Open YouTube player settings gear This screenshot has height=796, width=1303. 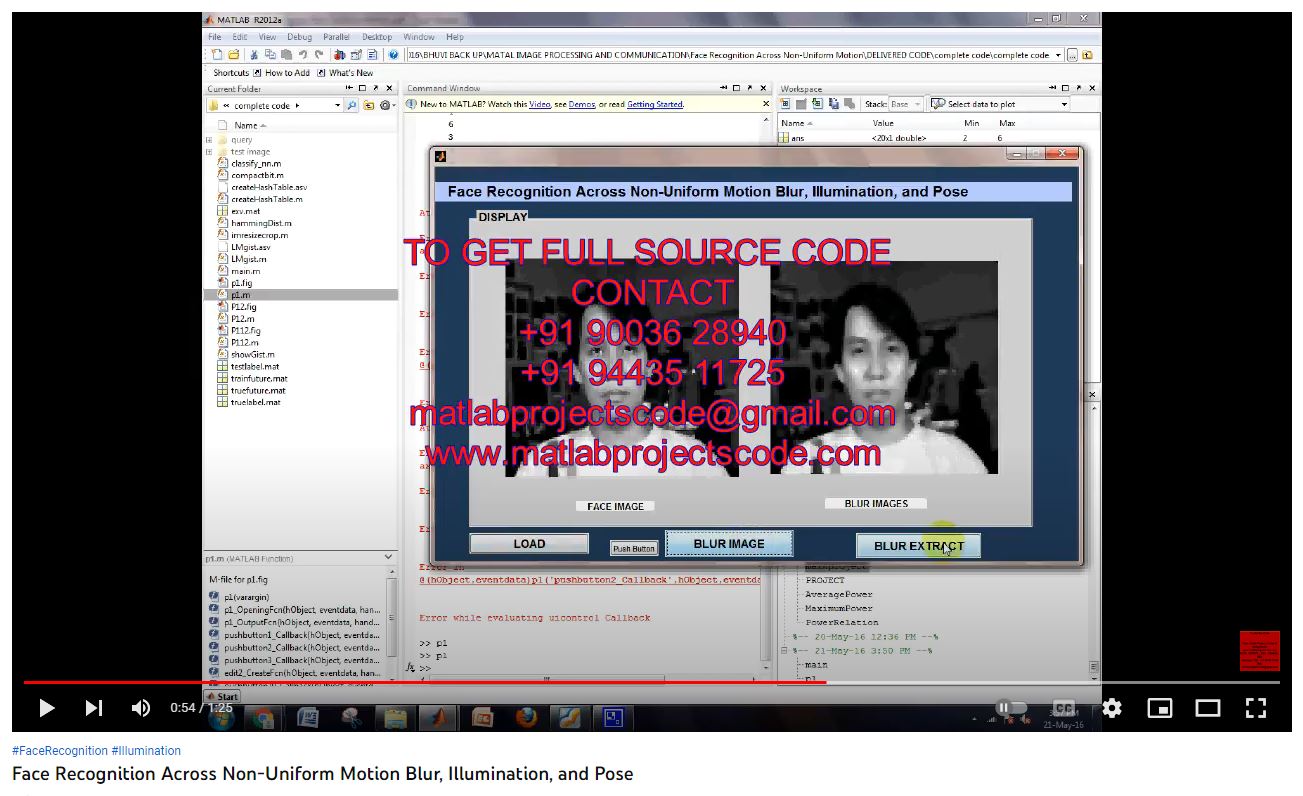pyautogui.click(x=1112, y=708)
